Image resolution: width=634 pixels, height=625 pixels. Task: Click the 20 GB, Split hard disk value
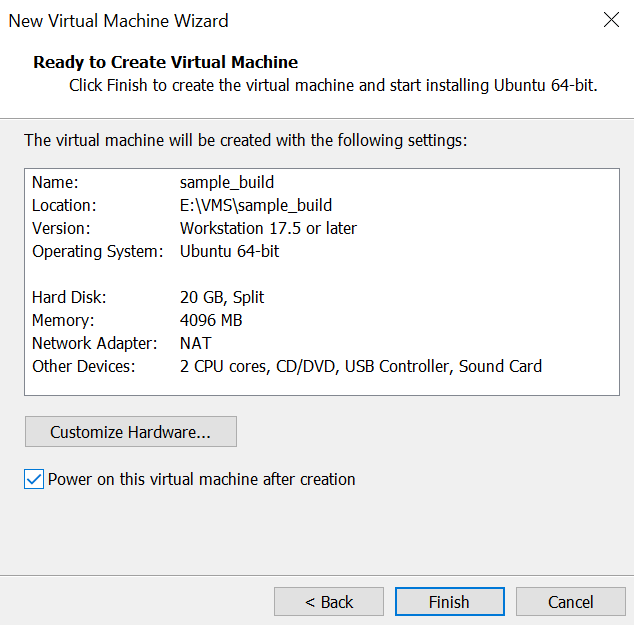click(x=222, y=297)
